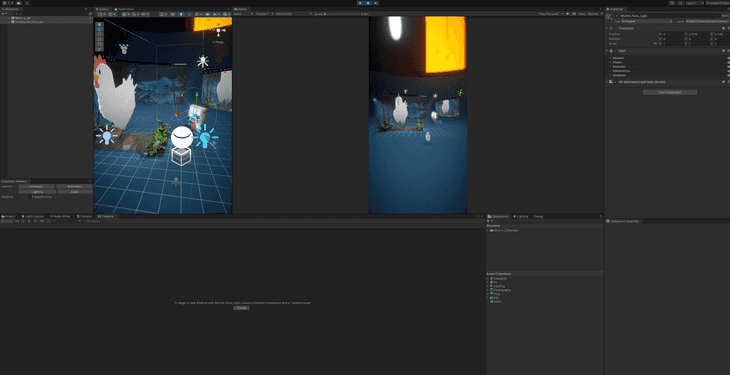Screen dimensions: 730x375
Task: Open the Hierarchy tab
Action: point(10,9)
